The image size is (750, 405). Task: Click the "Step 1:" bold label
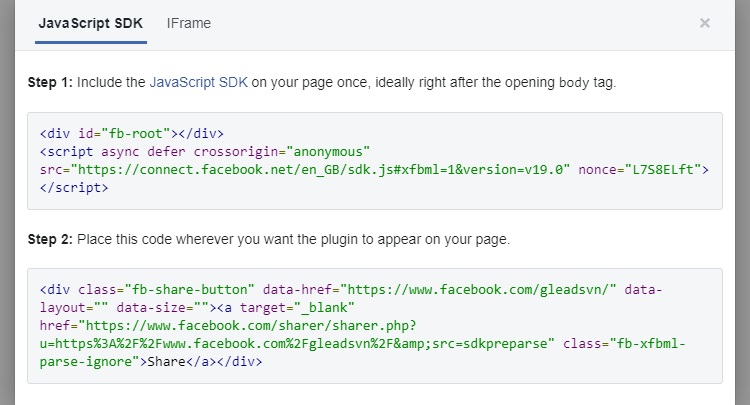48,82
